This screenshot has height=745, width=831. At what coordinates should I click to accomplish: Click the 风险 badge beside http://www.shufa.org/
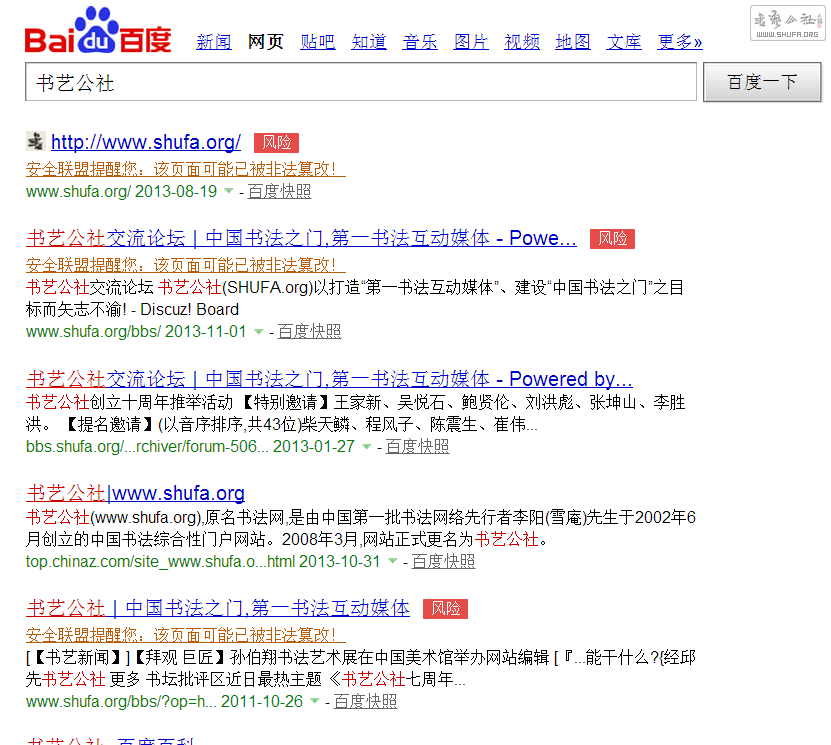(x=276, y=142)
